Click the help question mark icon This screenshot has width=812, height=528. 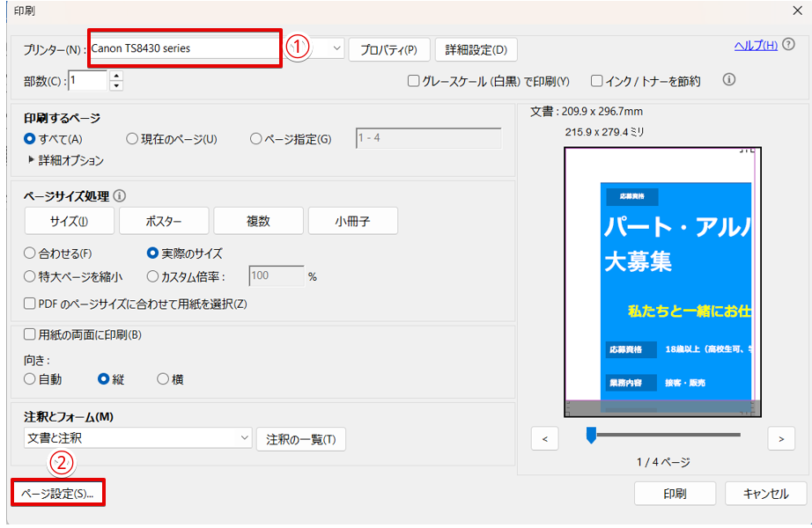coord(788,45)
